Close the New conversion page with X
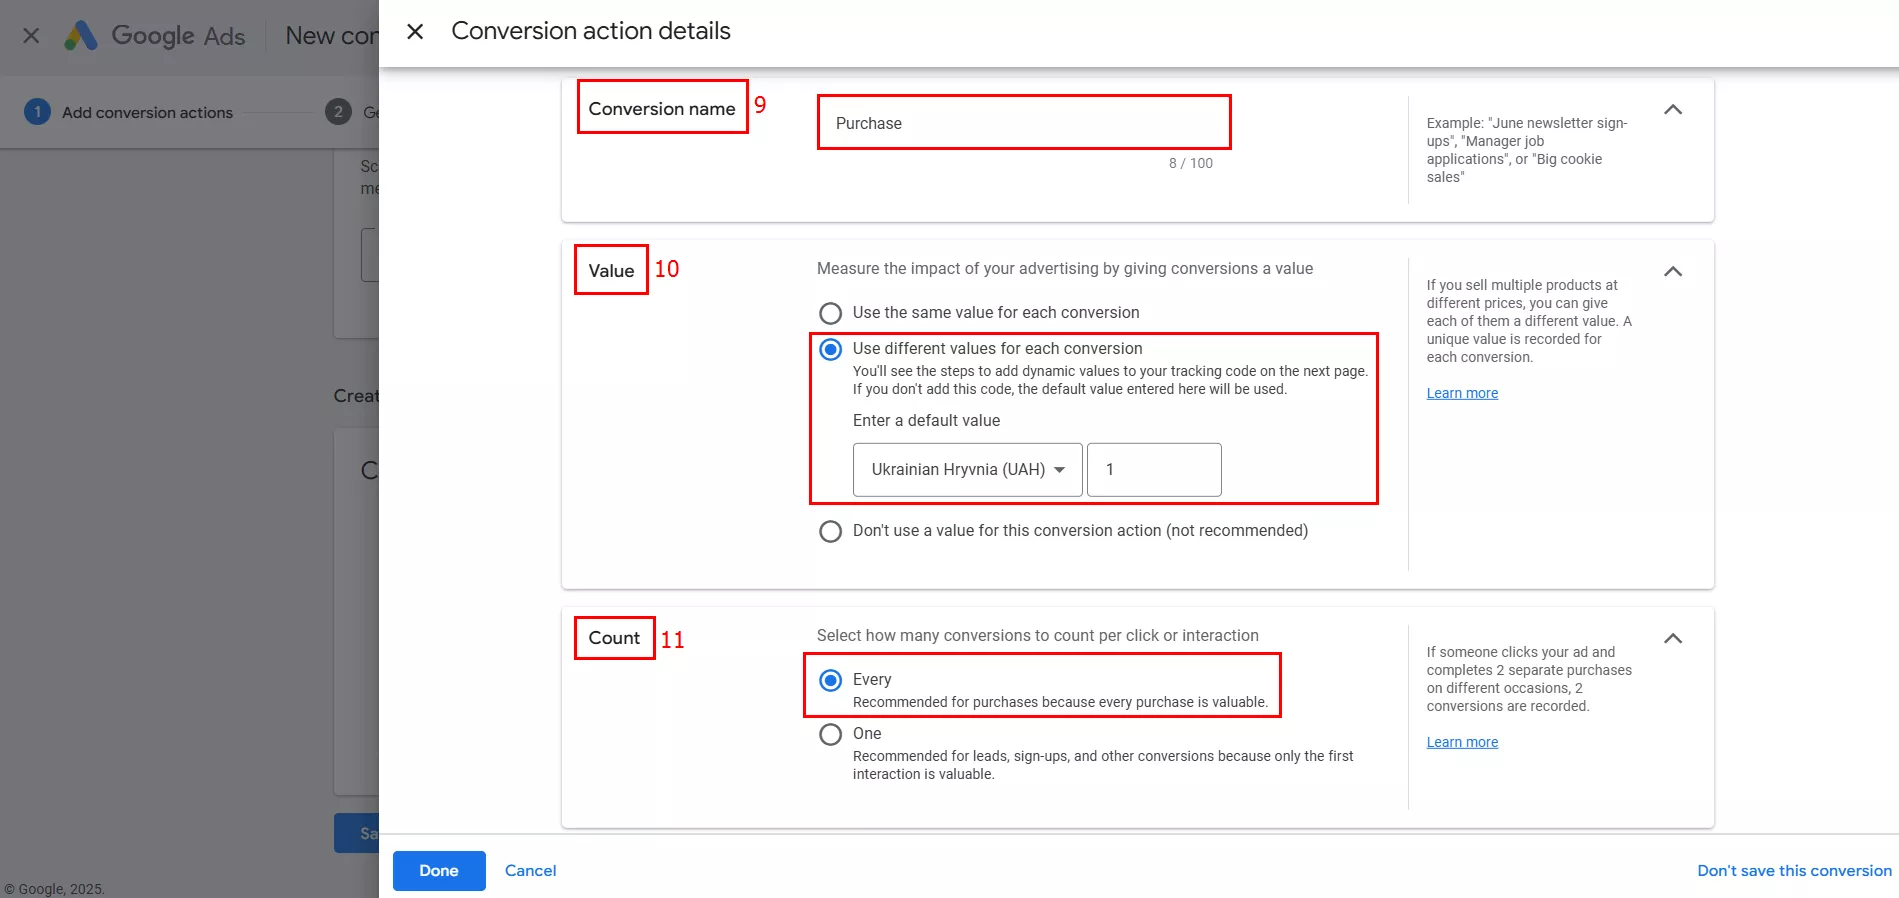 (x=31, y=36)
